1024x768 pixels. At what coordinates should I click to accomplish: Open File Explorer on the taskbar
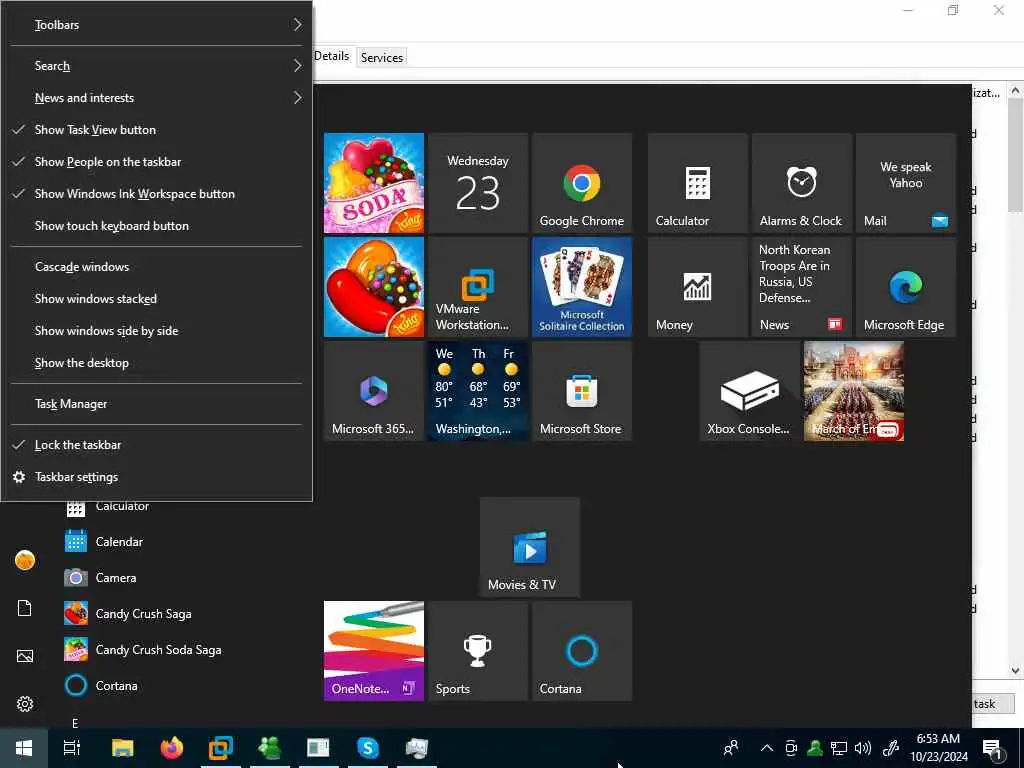point(122,748)
